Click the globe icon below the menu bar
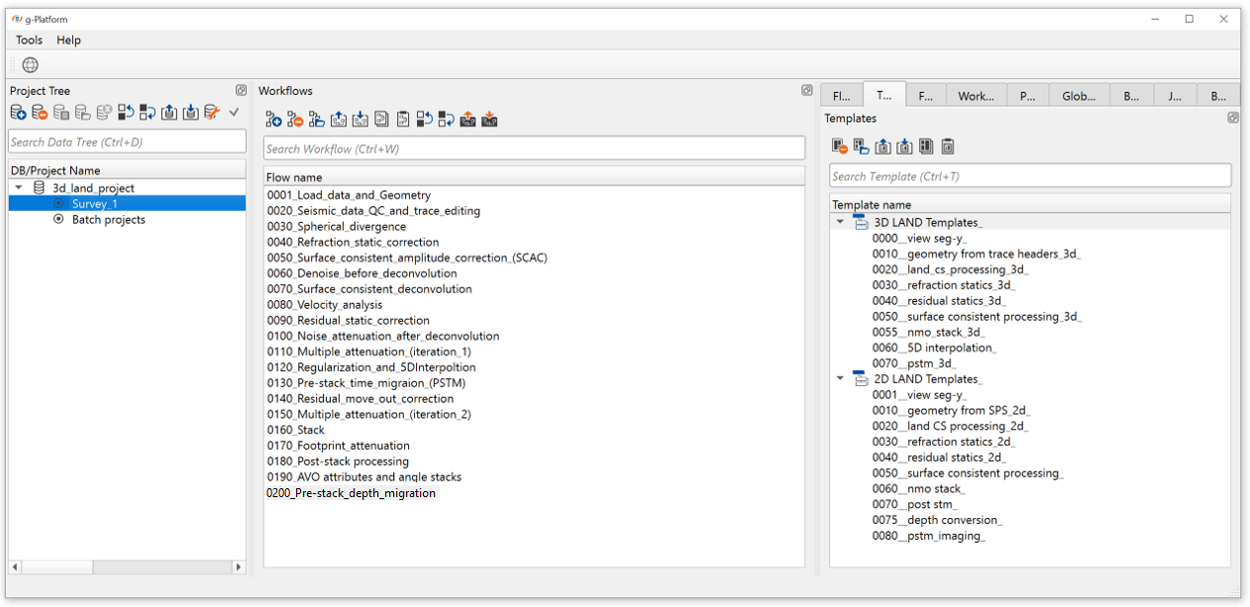 pos(30,66)
